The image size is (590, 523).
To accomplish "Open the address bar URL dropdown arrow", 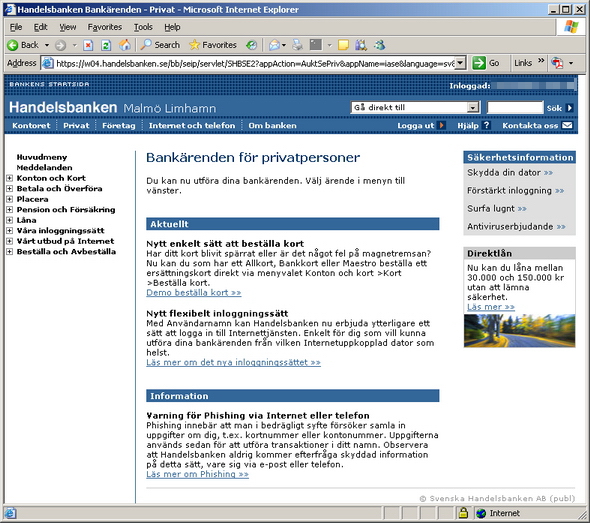I will (461, 63).
